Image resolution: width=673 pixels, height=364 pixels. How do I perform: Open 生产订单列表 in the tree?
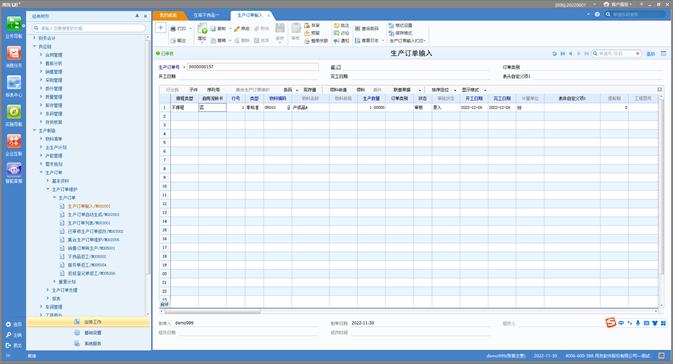click(x=88, y=223)
